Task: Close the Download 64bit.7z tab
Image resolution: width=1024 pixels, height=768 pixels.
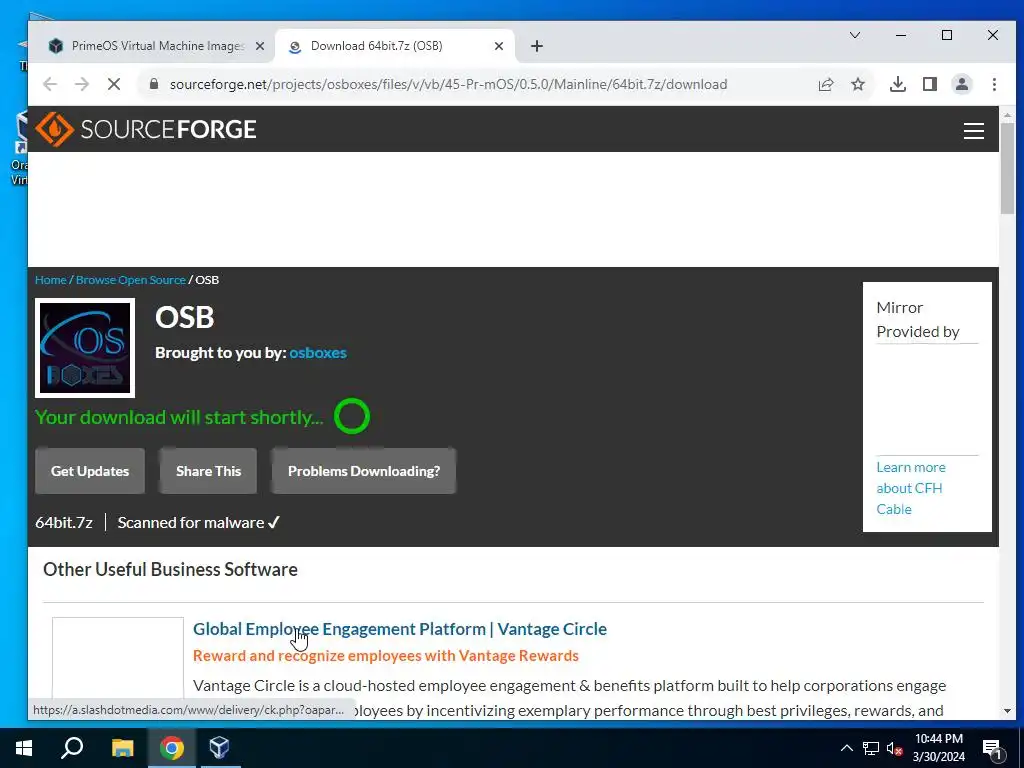Action: [x=499, y=46]
